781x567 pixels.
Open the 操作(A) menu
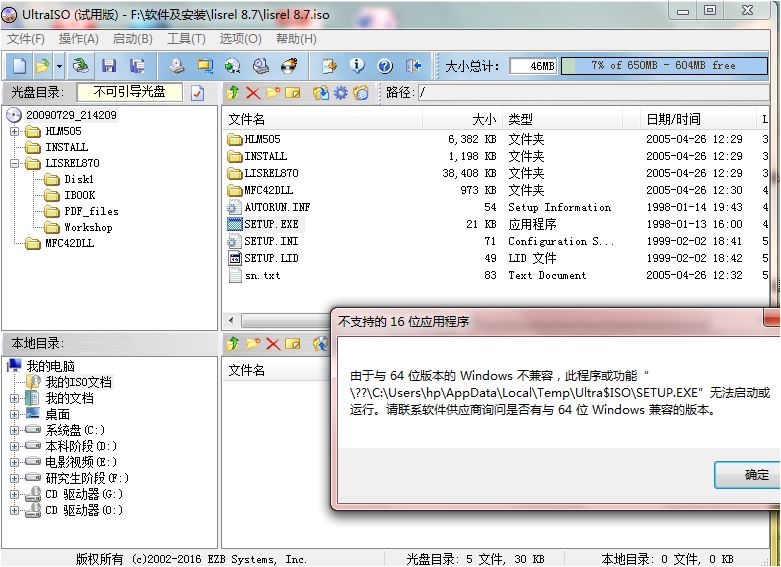[x=78, y=38]
